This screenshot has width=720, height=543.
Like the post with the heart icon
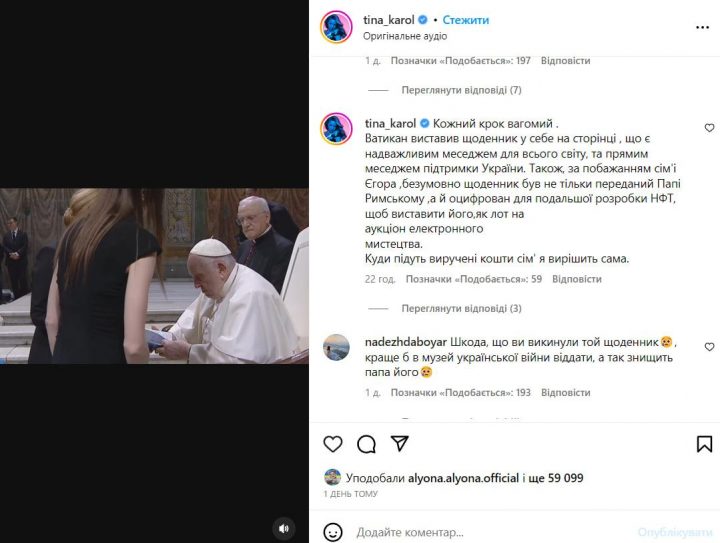333,444
